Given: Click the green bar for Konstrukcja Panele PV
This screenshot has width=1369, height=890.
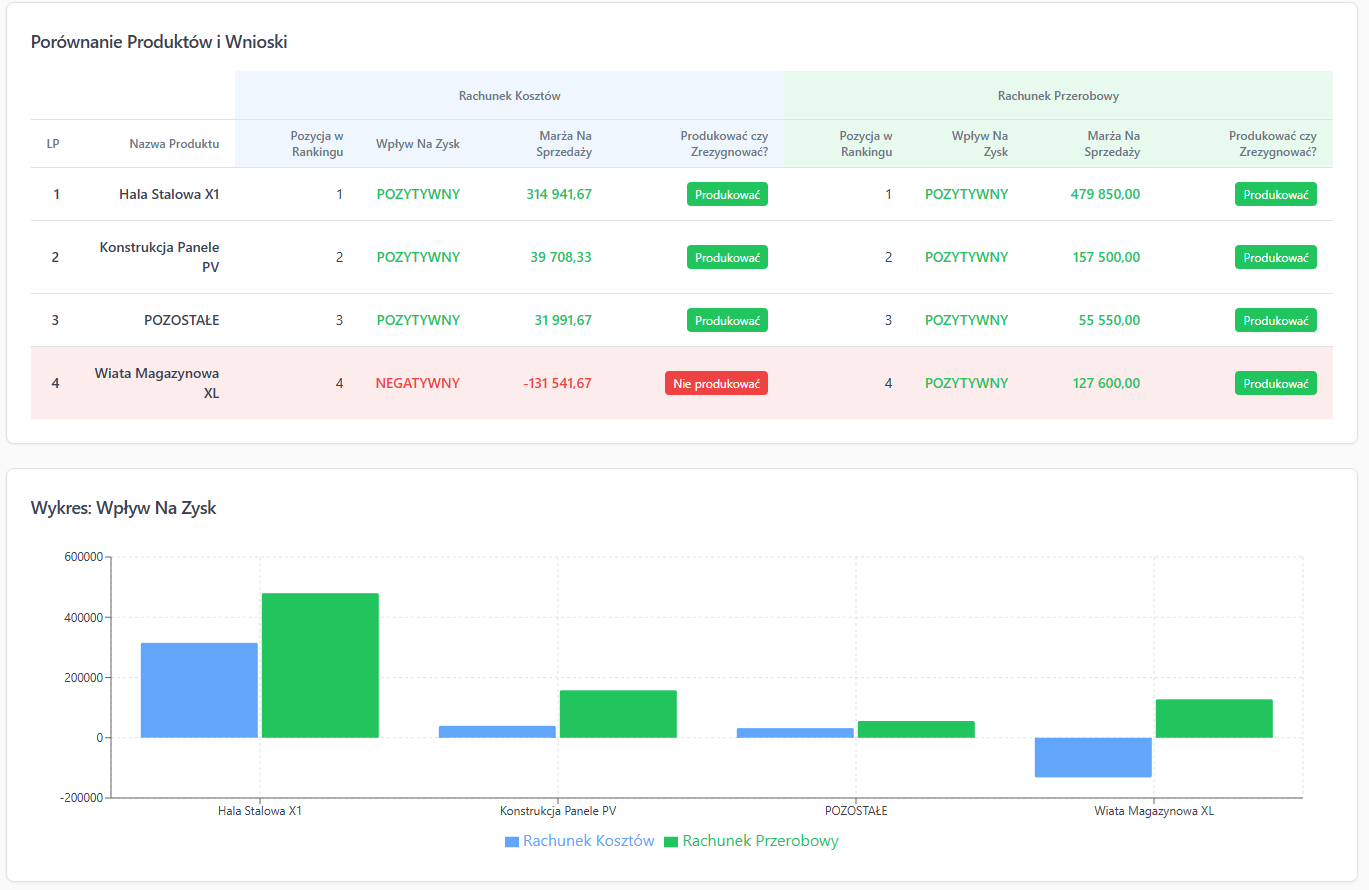Looking at the screenshot, I should (618, 714).
